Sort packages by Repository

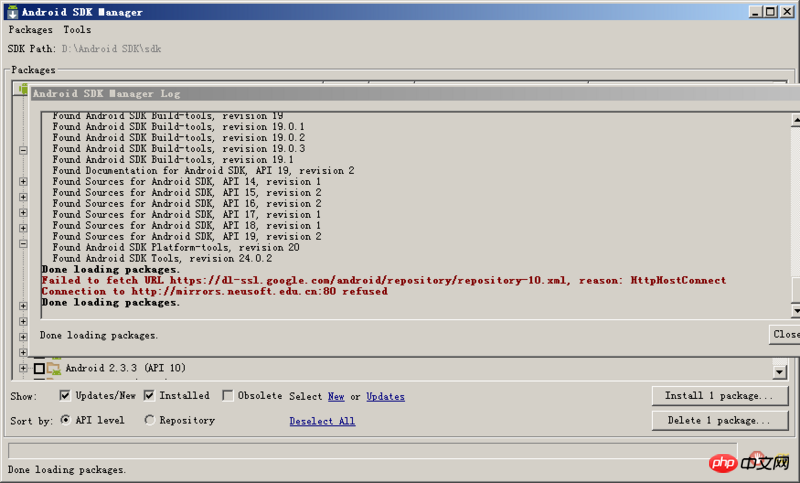[x=149, y=420]
